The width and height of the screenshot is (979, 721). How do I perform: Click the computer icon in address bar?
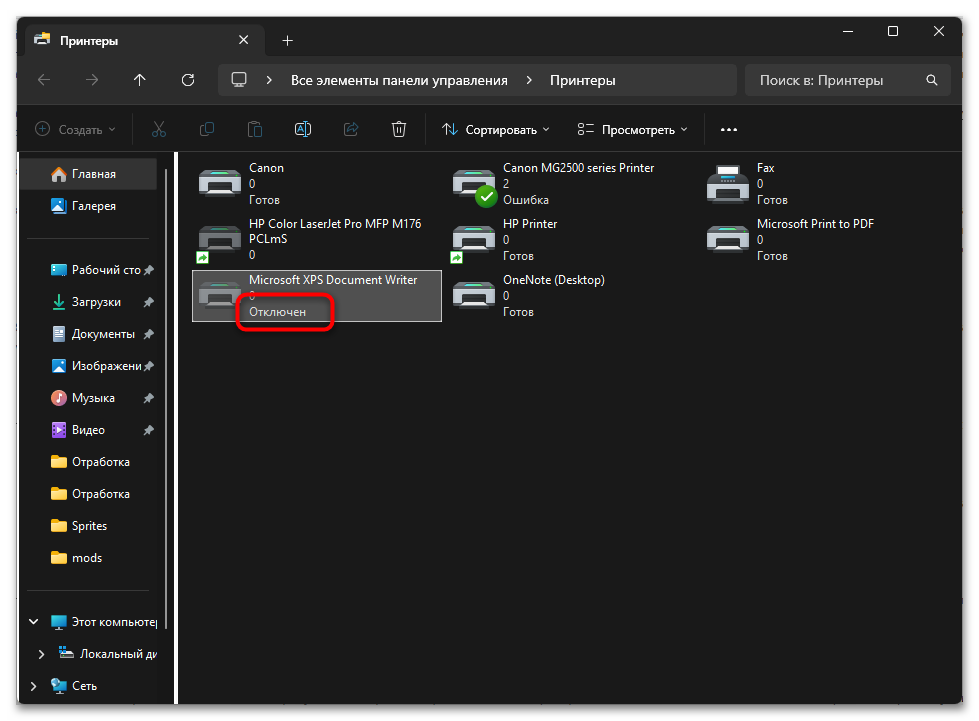coord(239,80)
